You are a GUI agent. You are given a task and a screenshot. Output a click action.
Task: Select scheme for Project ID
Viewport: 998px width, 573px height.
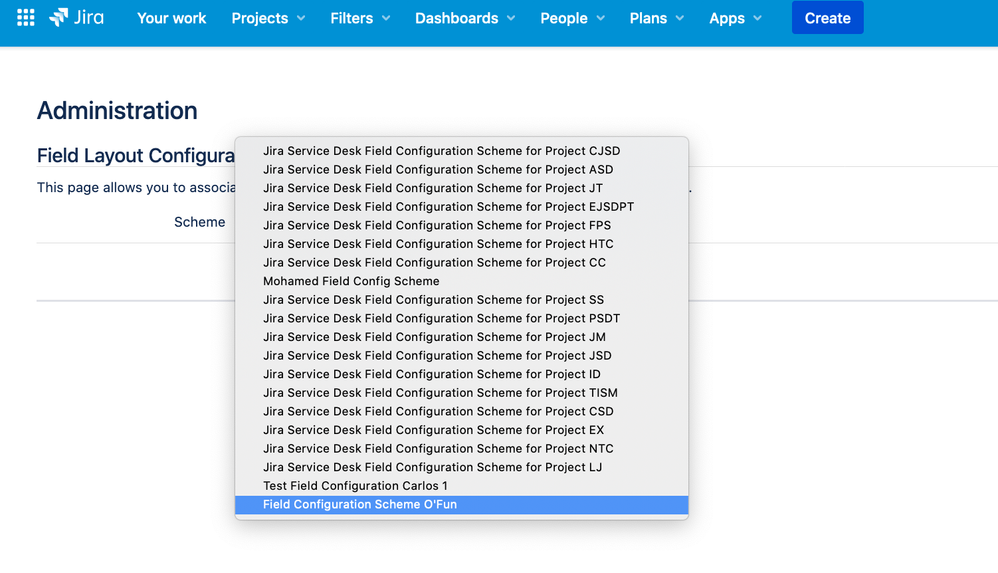[461, 374]
